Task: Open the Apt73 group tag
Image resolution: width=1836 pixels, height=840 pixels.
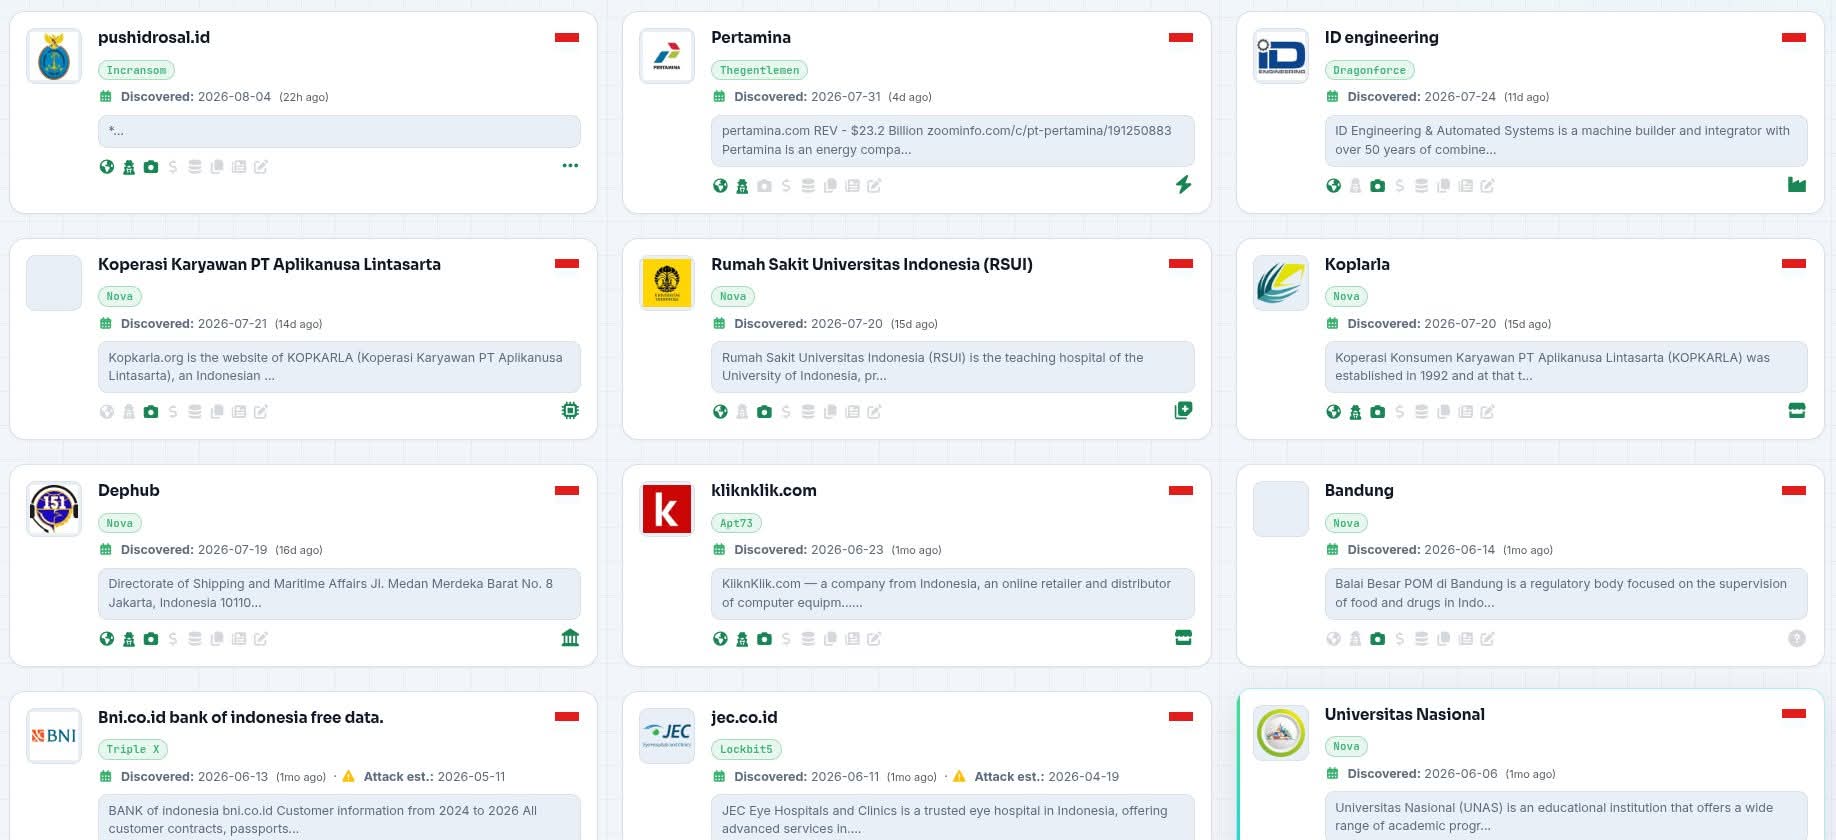Action: 736,523
